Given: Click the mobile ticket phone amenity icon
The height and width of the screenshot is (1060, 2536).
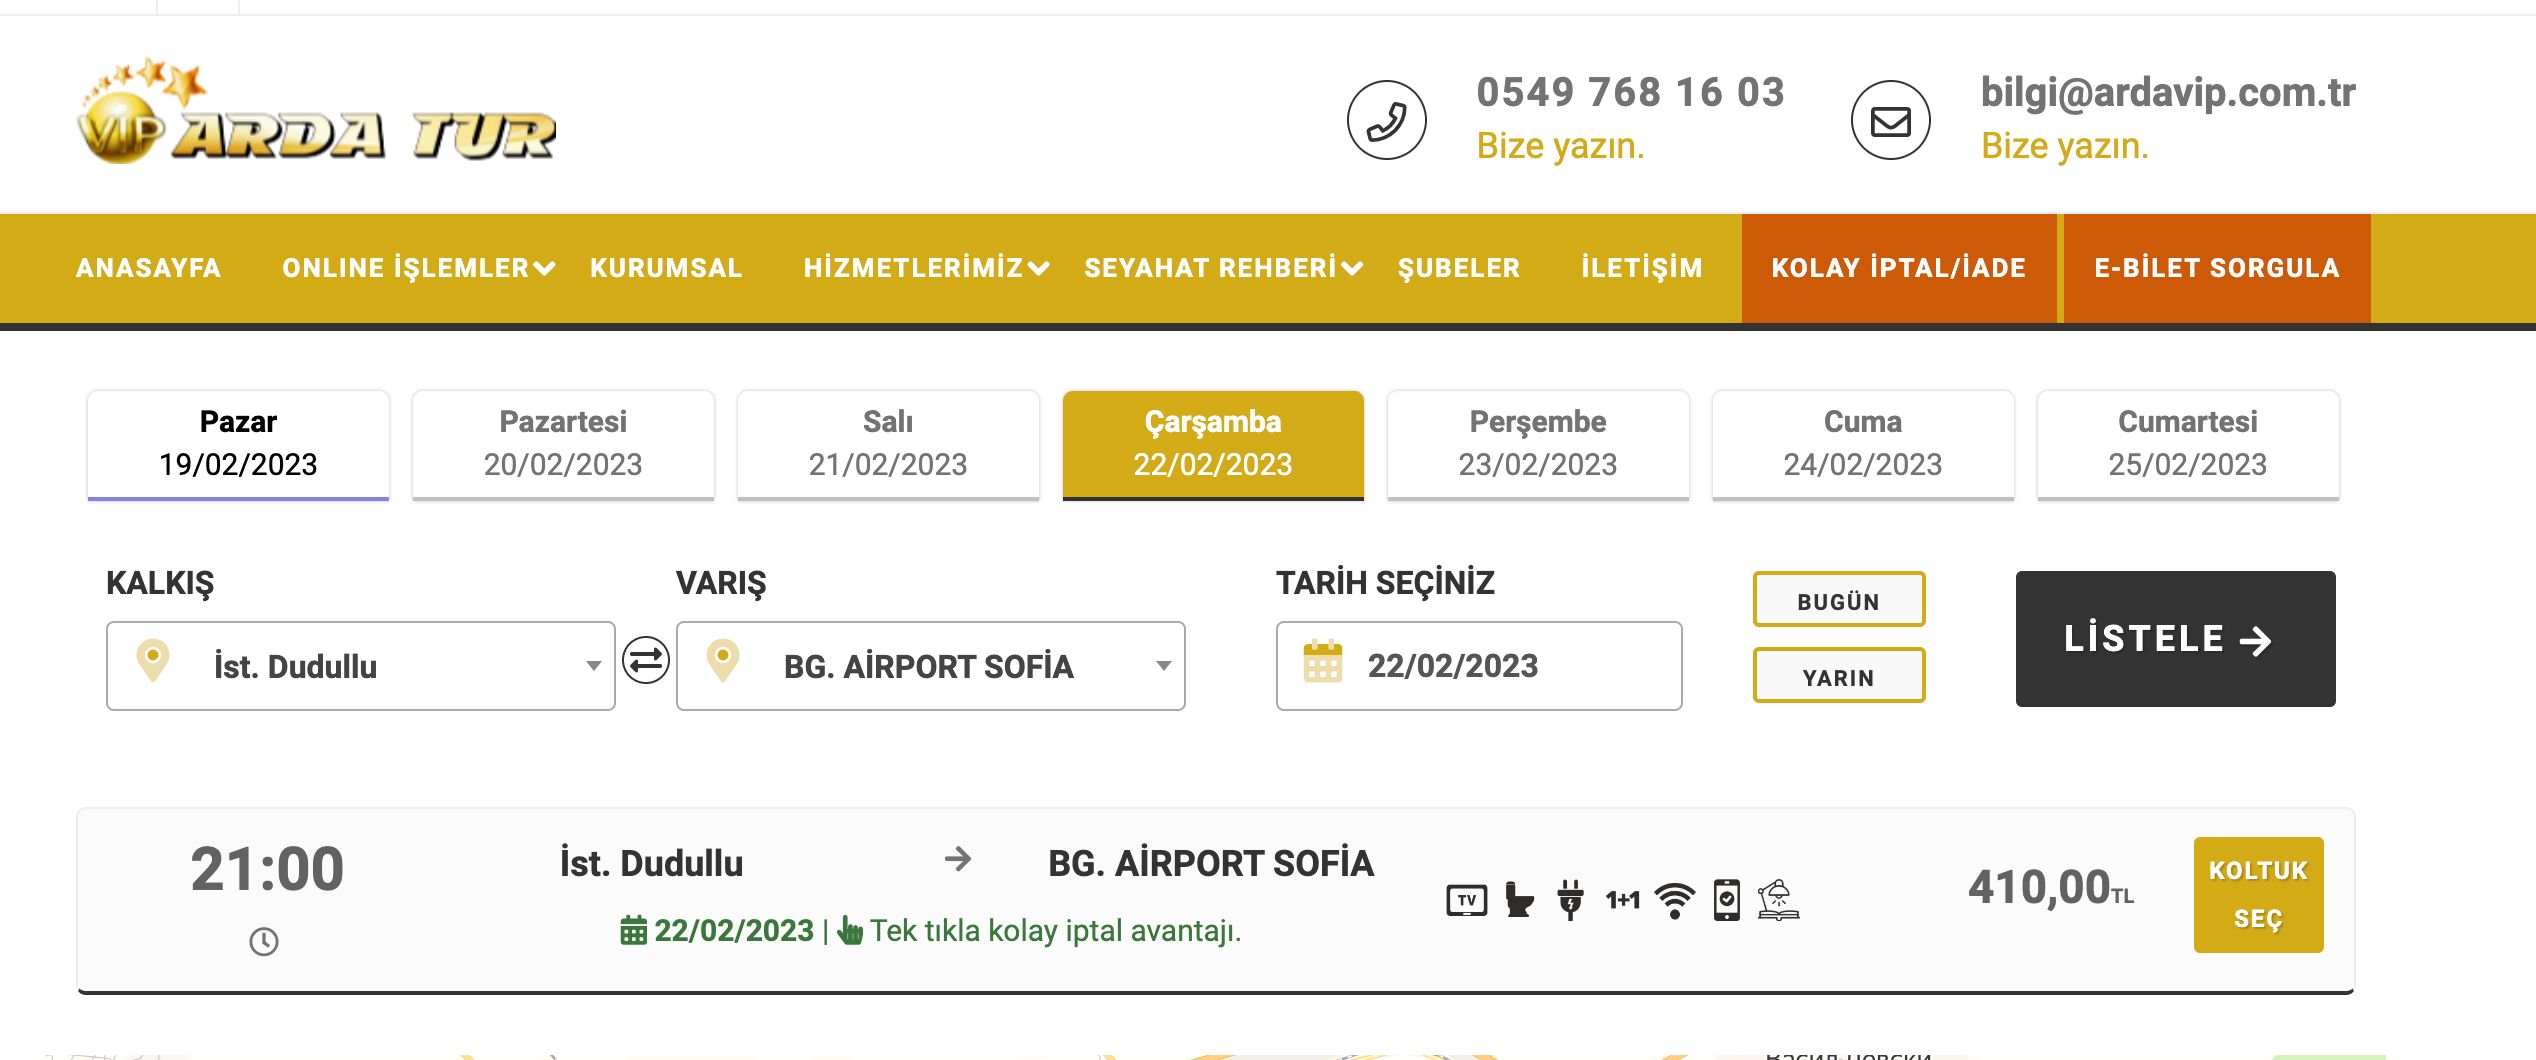Looking at the screenshot, I should point(1726,900).
